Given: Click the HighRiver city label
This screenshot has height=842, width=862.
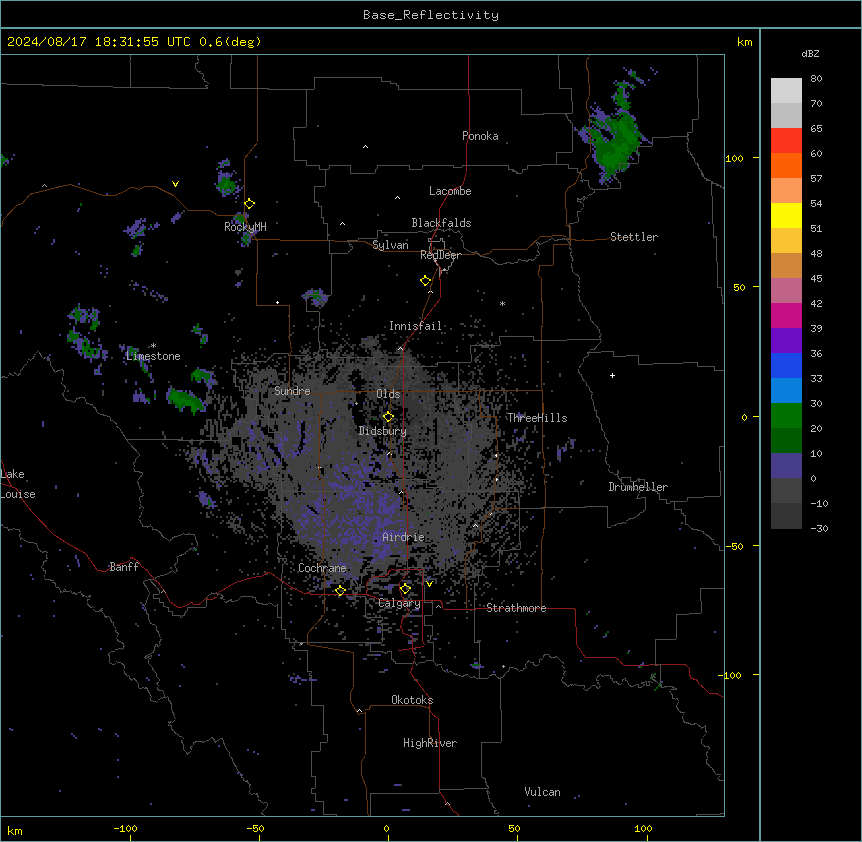Looking at the screenshot, I should pyautogui.click(x=430, y=743).
